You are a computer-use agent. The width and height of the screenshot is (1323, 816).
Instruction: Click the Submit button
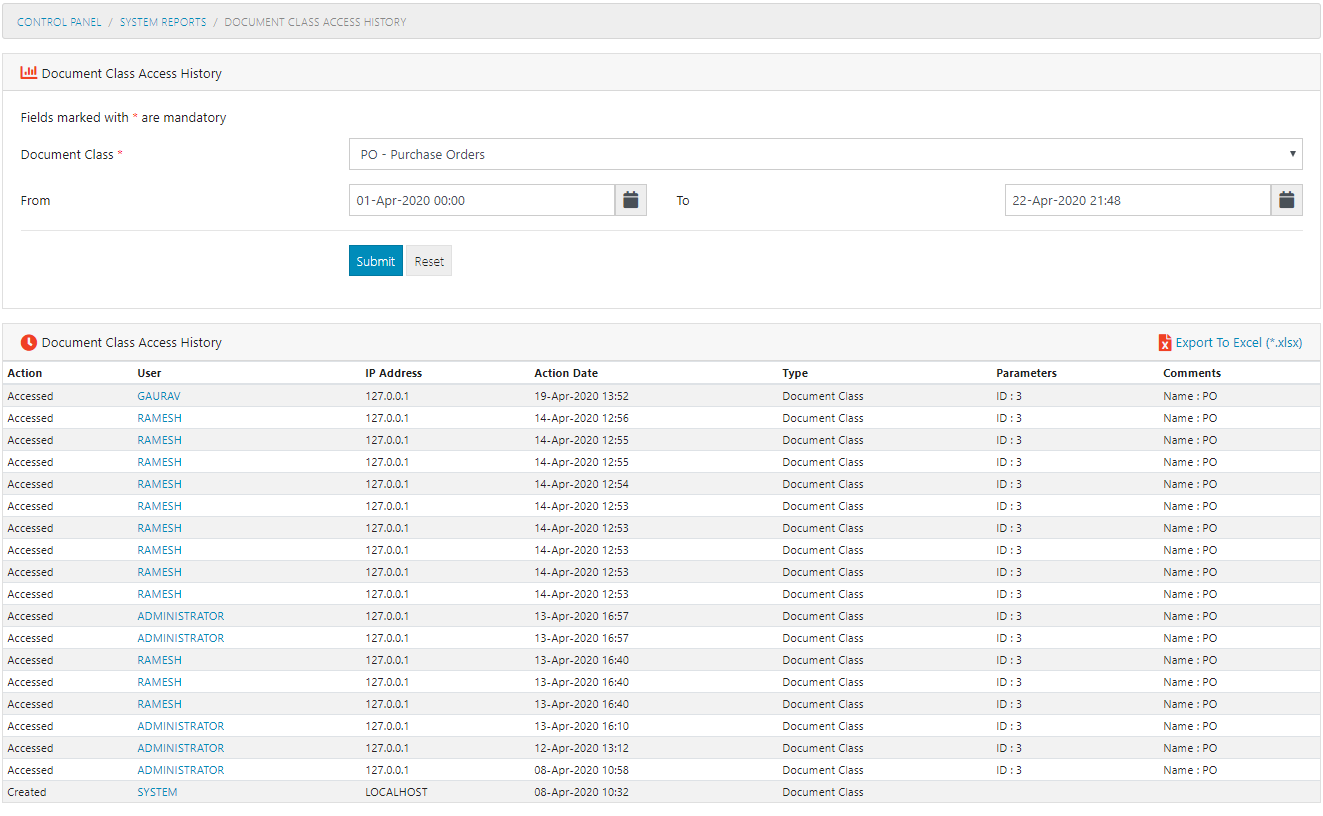point(375,261)
